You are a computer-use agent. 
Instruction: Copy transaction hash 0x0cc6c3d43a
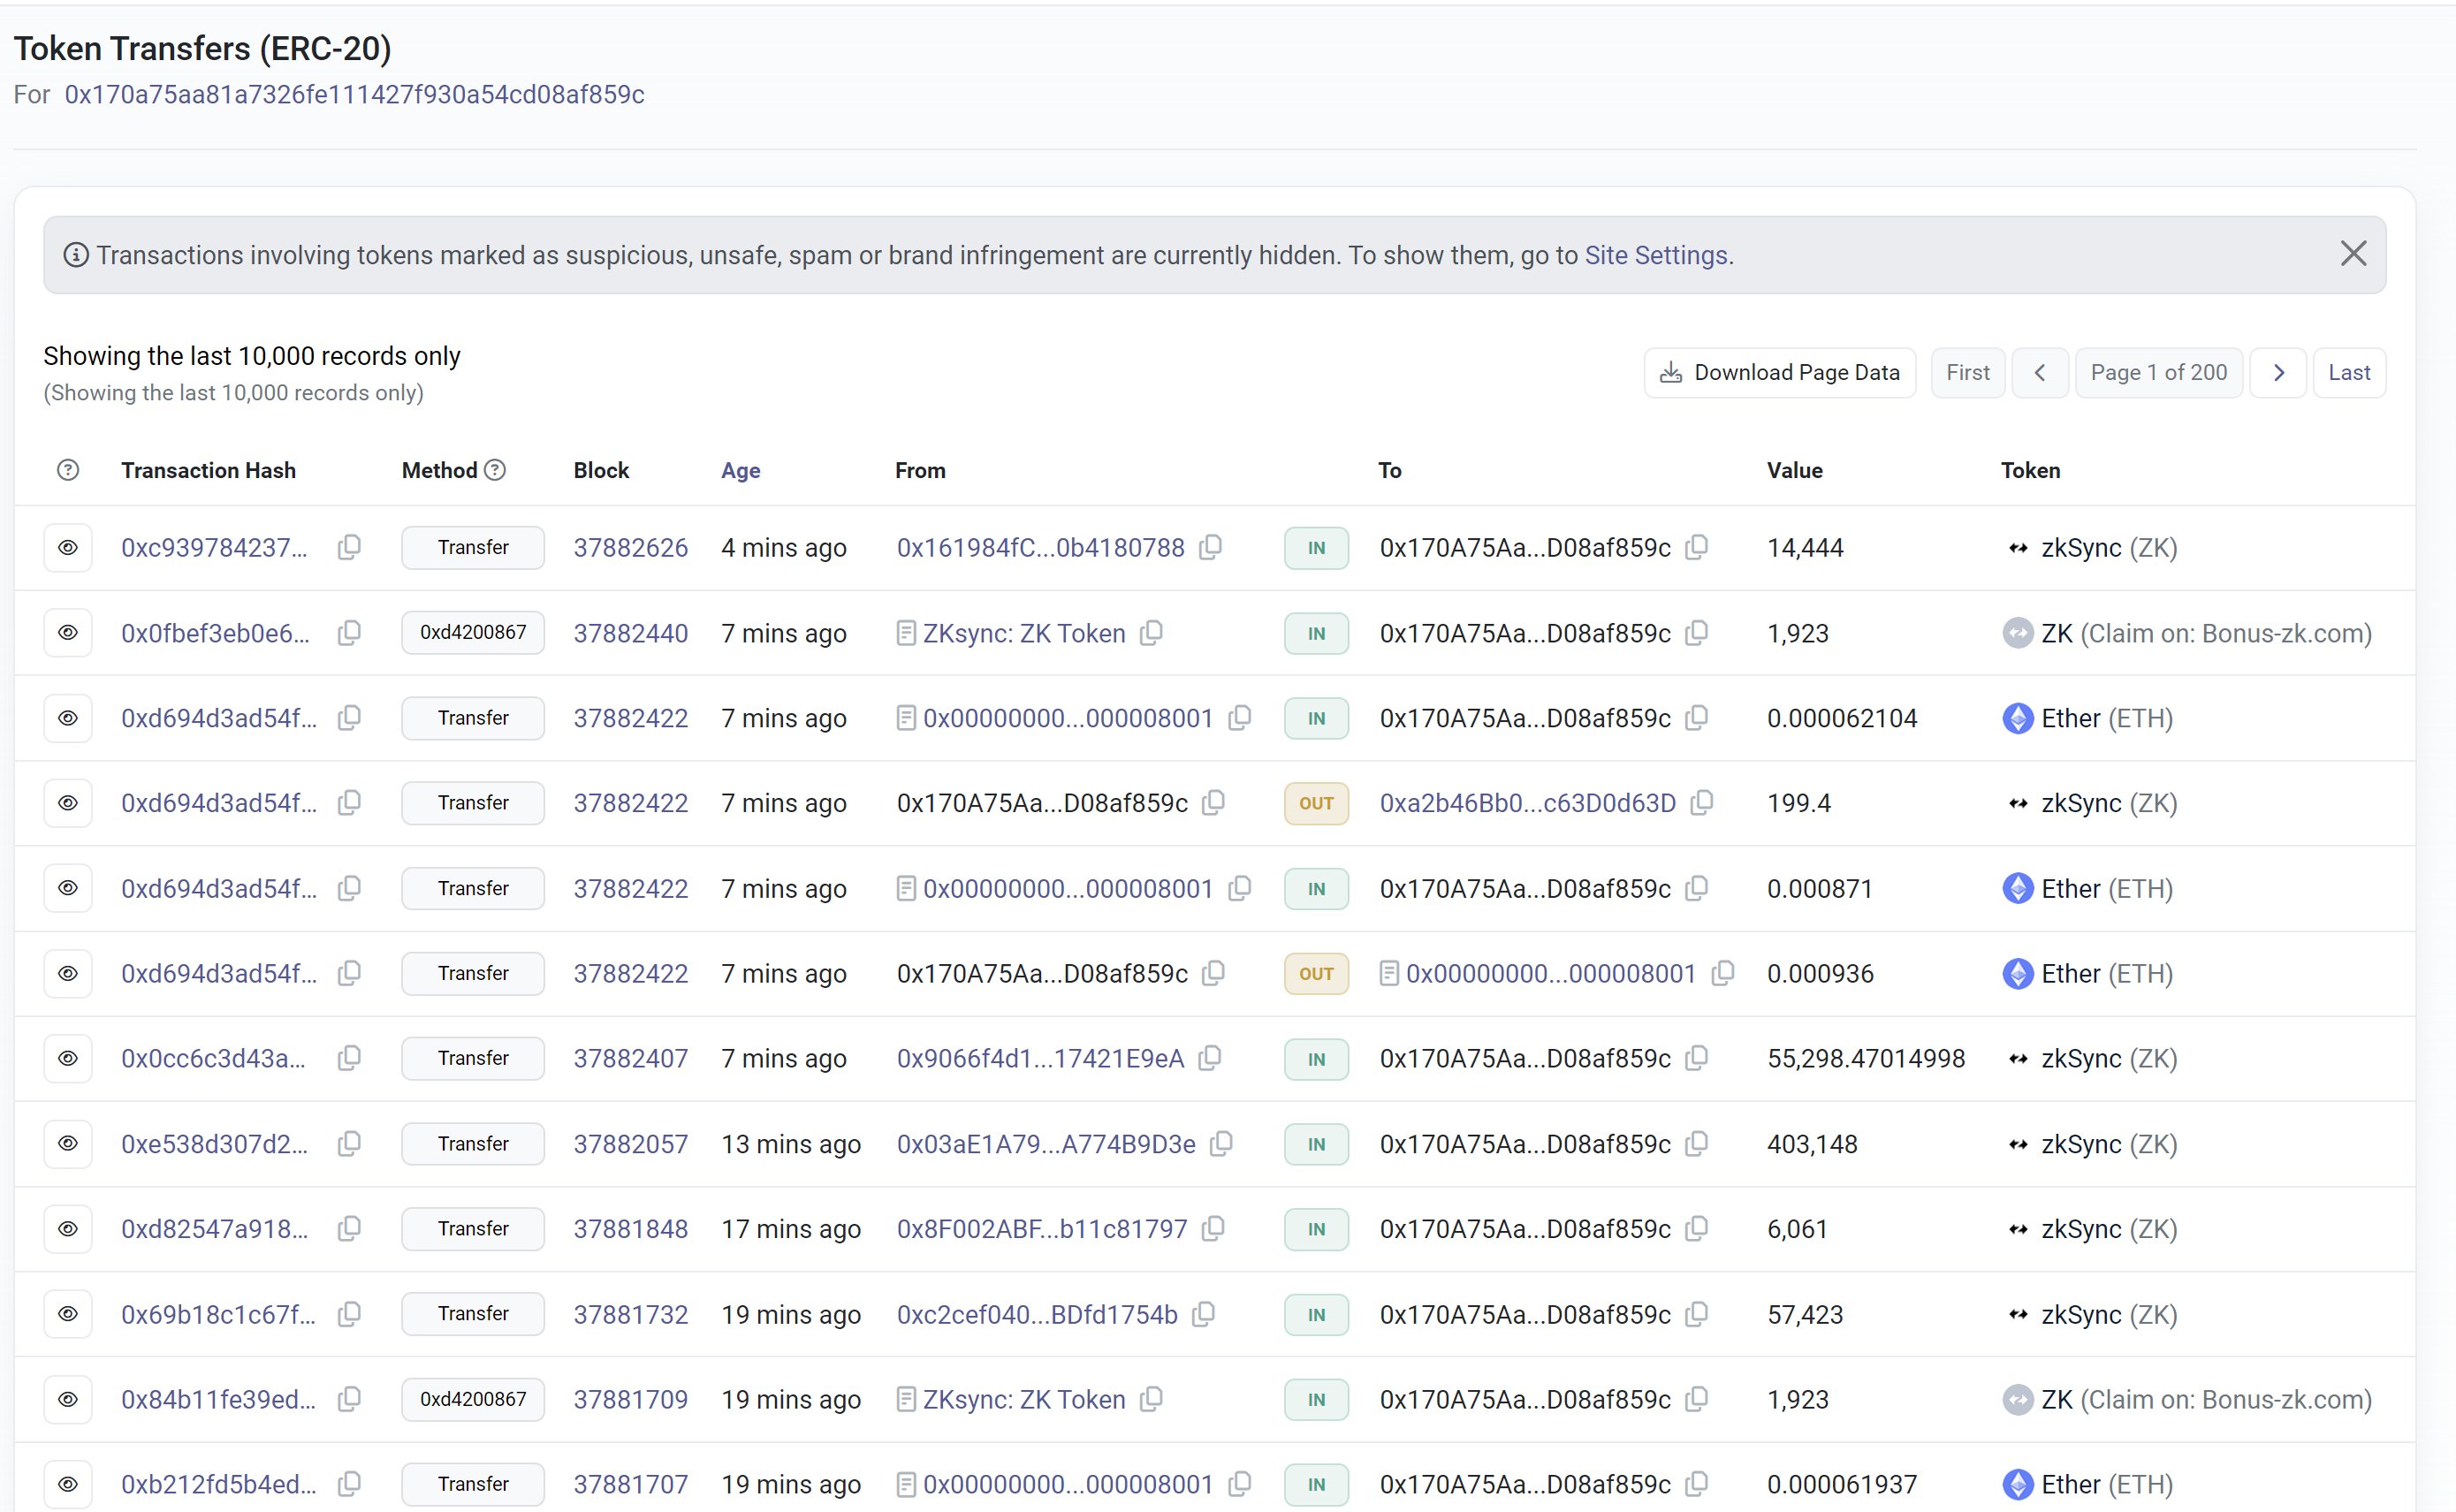(x=349, y=1058)
